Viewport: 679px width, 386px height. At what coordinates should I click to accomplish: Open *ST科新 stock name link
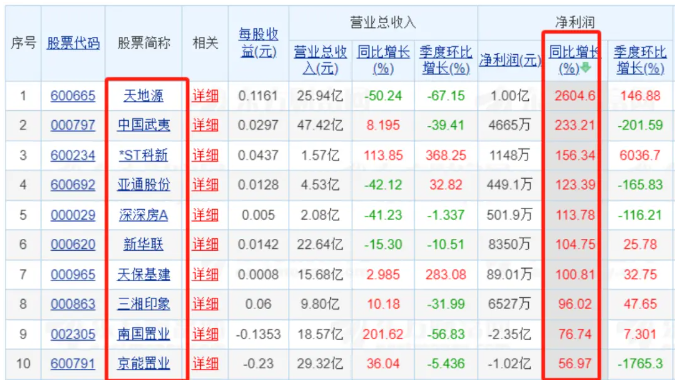(143, 155)
